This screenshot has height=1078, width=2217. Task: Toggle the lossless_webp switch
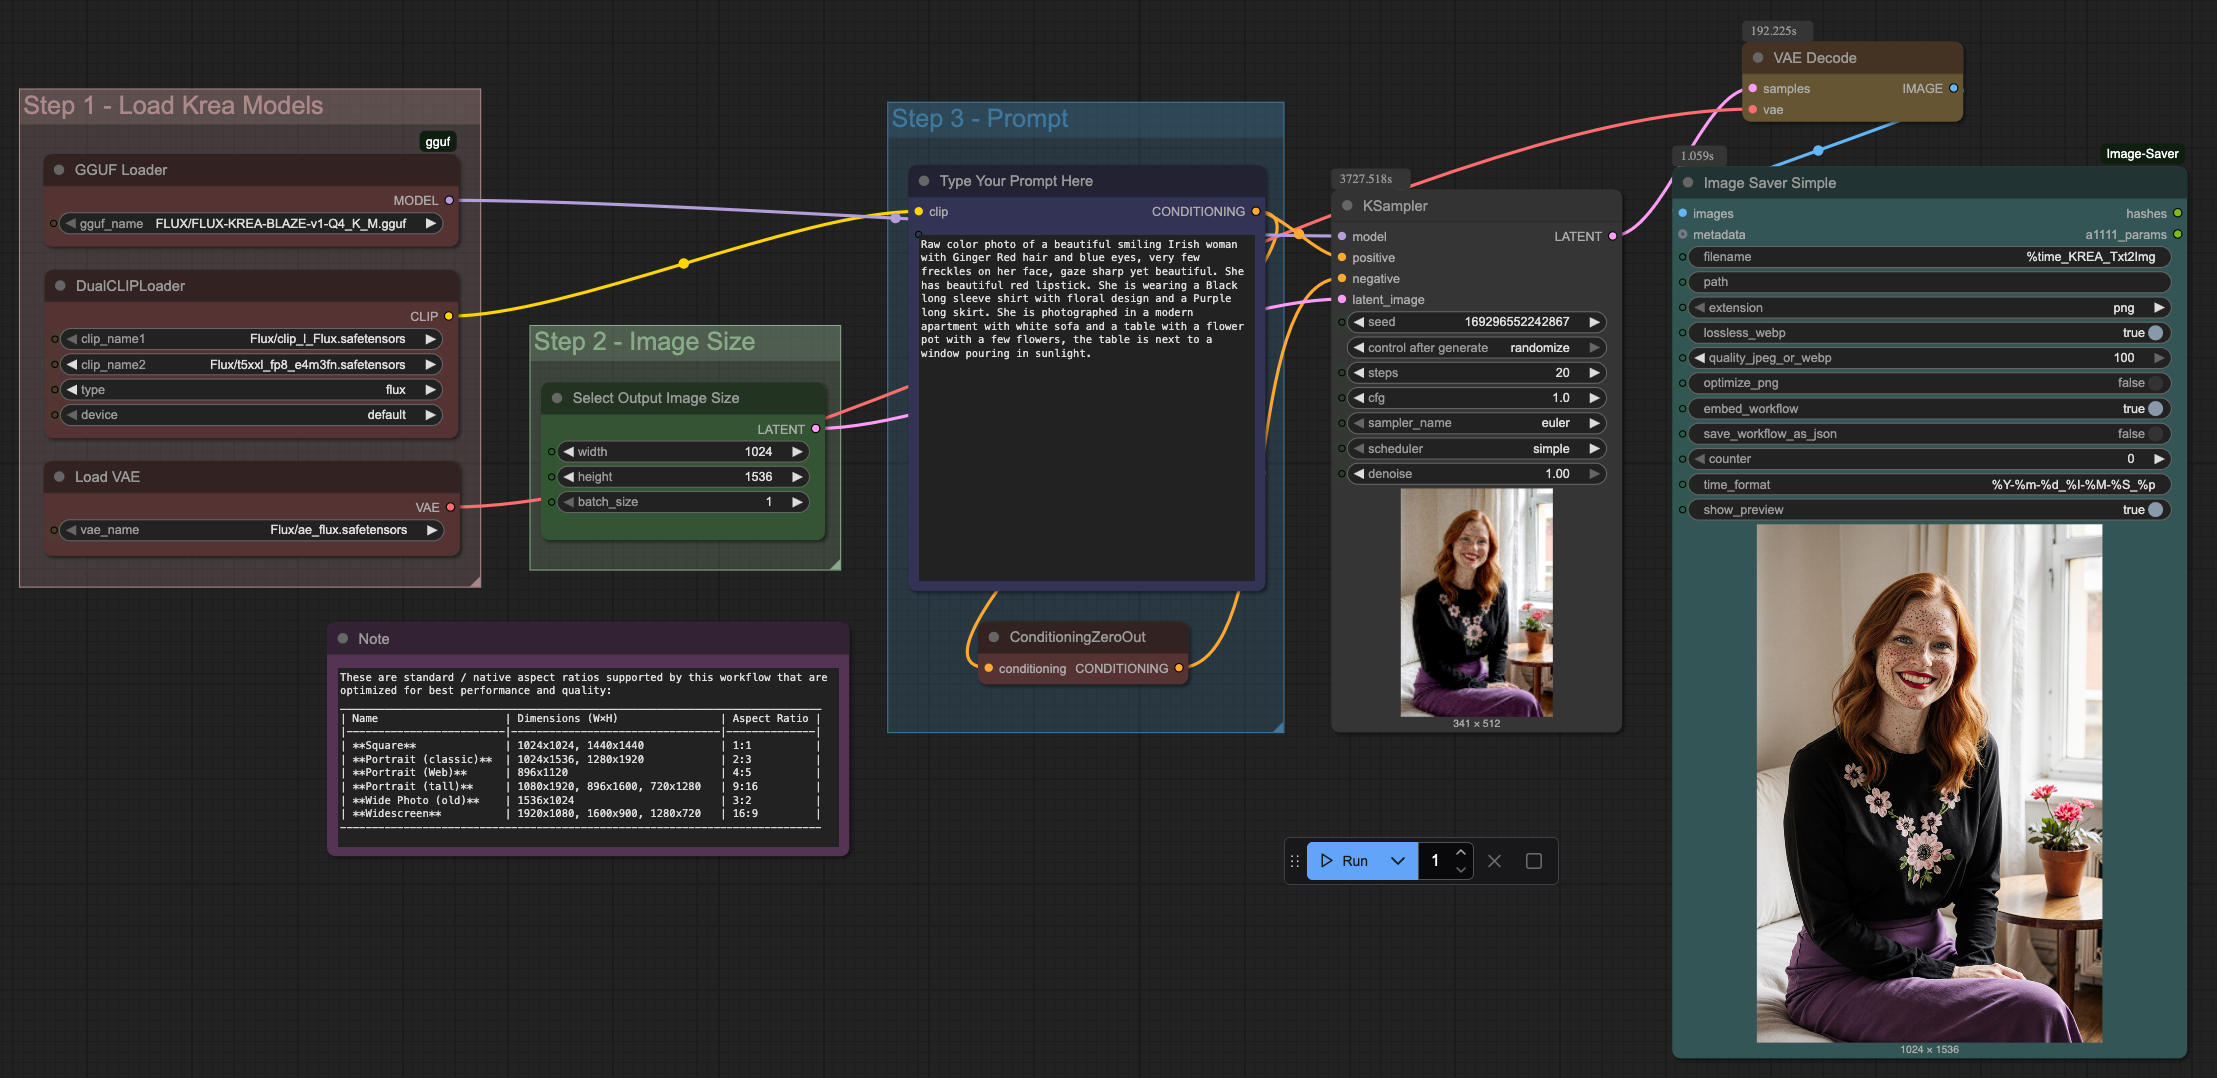click(x=2155, y=333)
